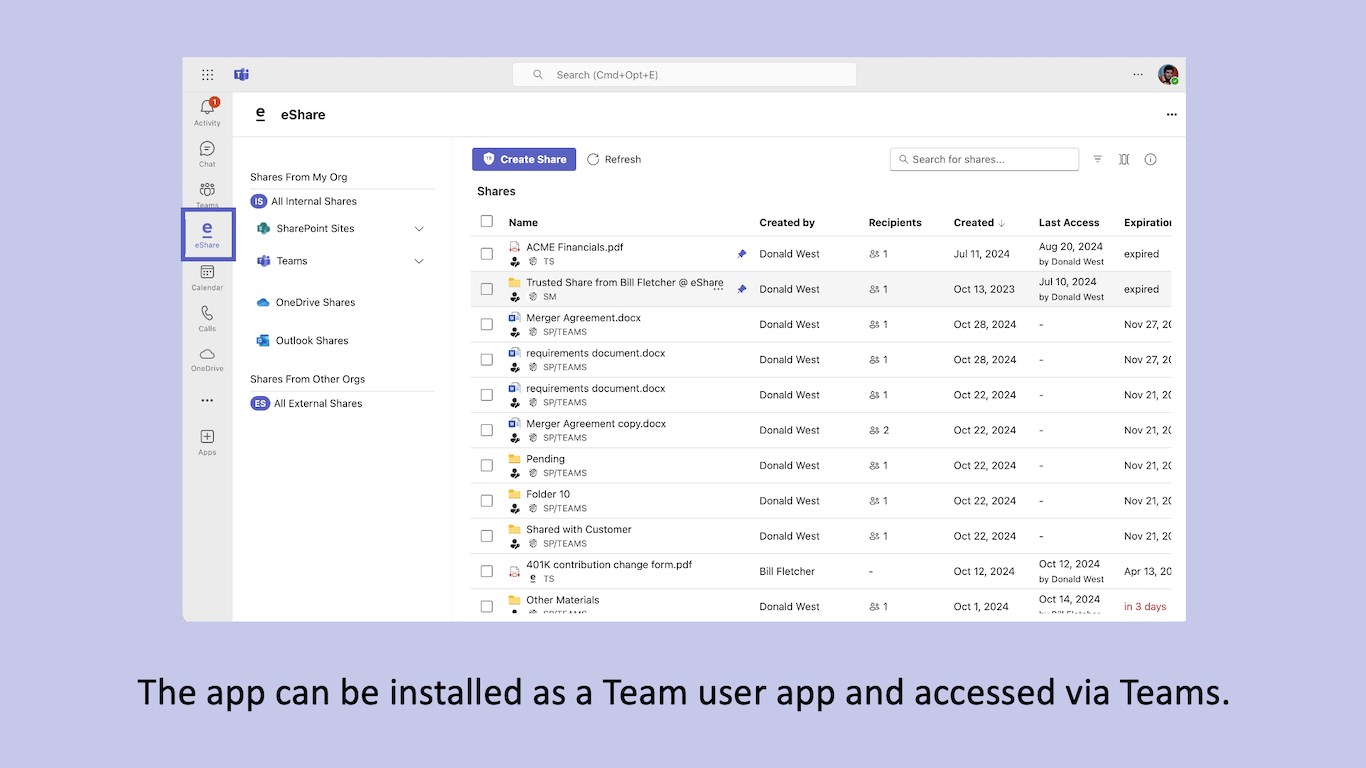Open the Calendar app icon
The image size is (1366, 768).
pyautogui.click(x=207, y=273)
